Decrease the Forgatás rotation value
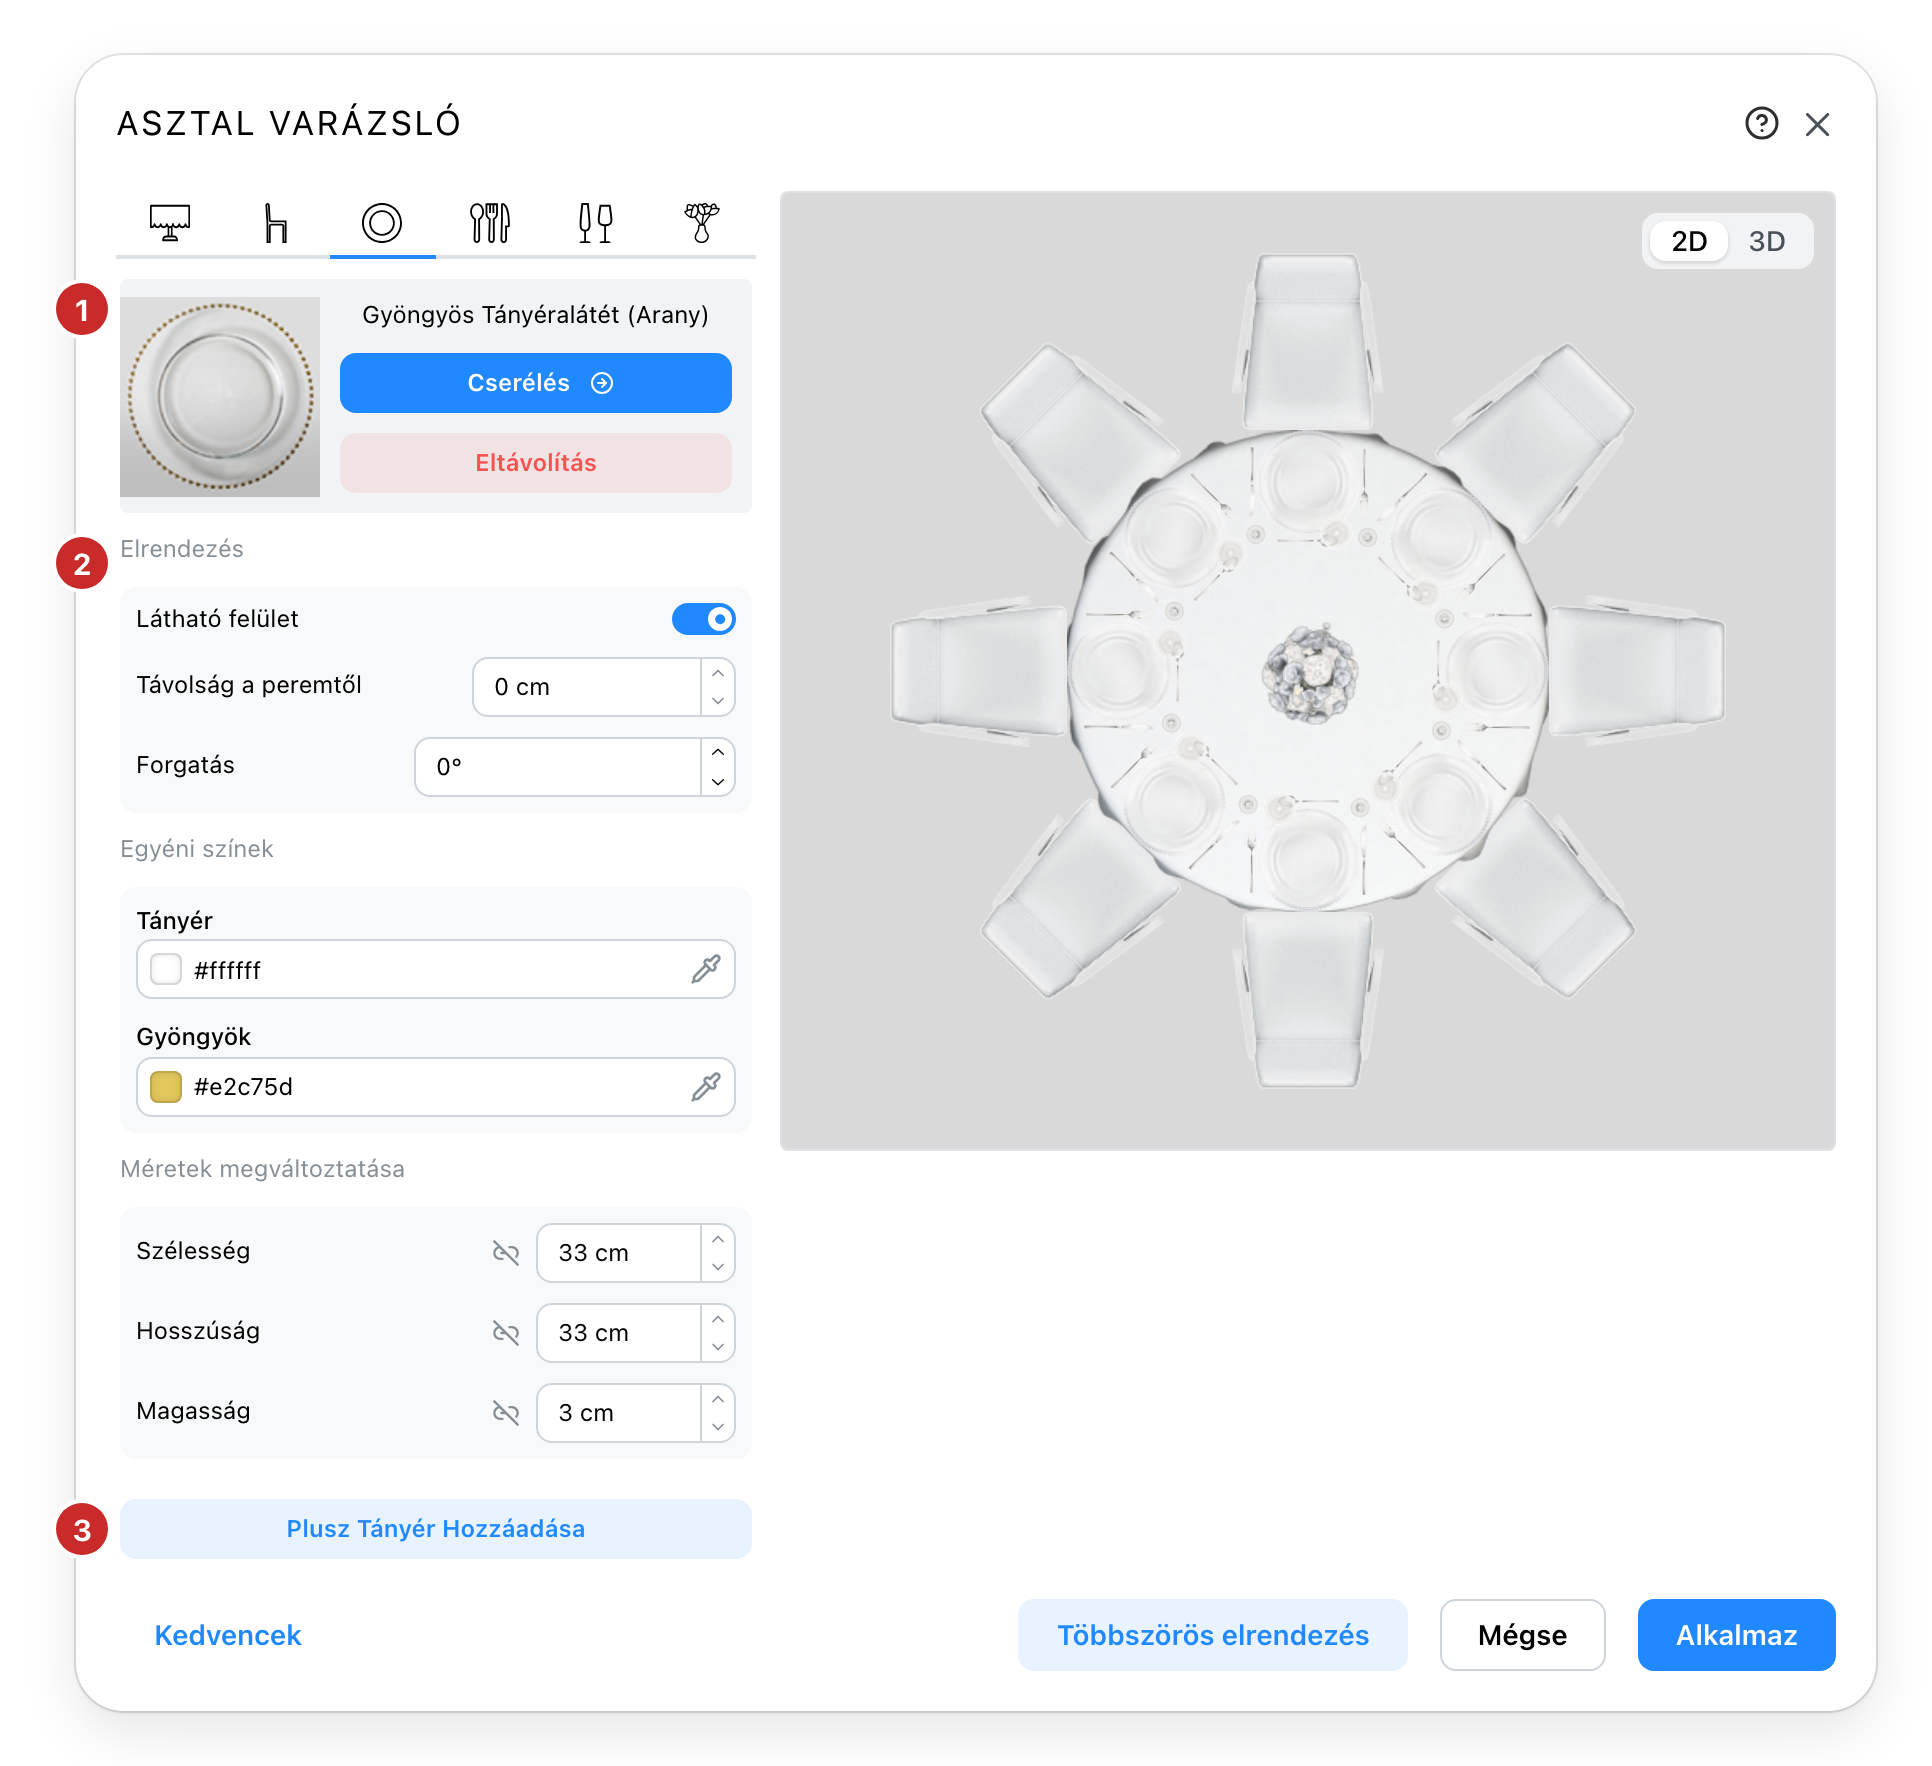Viewport: 1932px width, 1766px height. (x=718, y=782)
